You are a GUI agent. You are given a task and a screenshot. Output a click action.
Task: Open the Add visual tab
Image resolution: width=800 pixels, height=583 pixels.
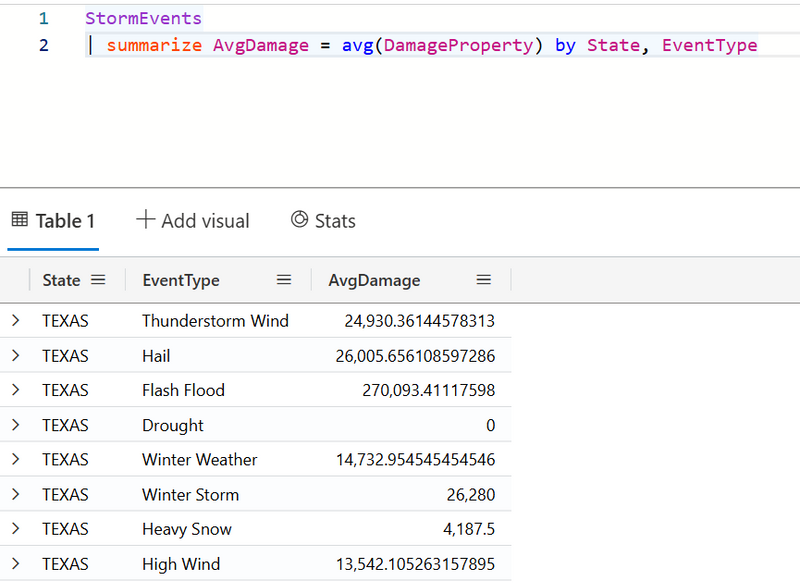[193, 221]
